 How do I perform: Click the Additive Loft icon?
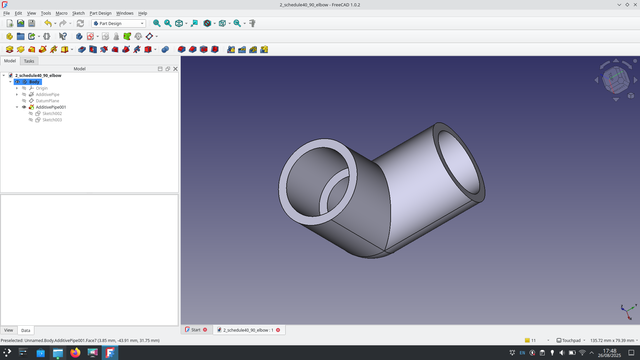(31, 49)
